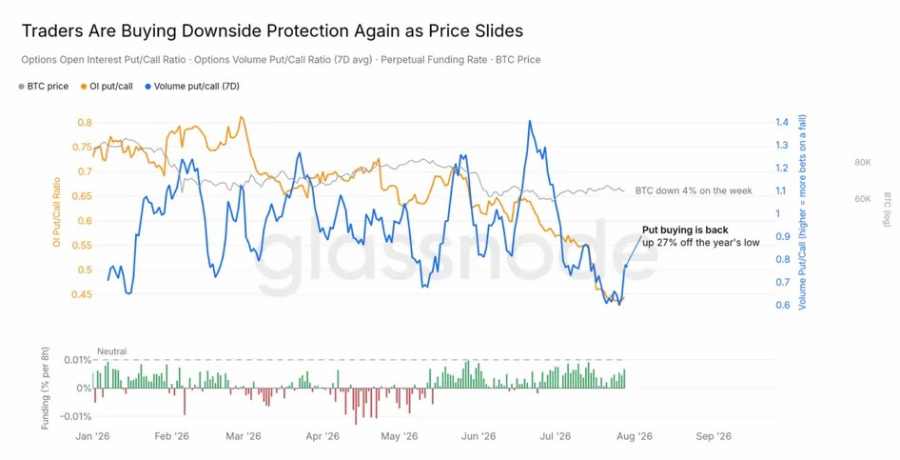Toggle the BTC price legend entry
Viewport: 900px width, 460px height.
44,86
